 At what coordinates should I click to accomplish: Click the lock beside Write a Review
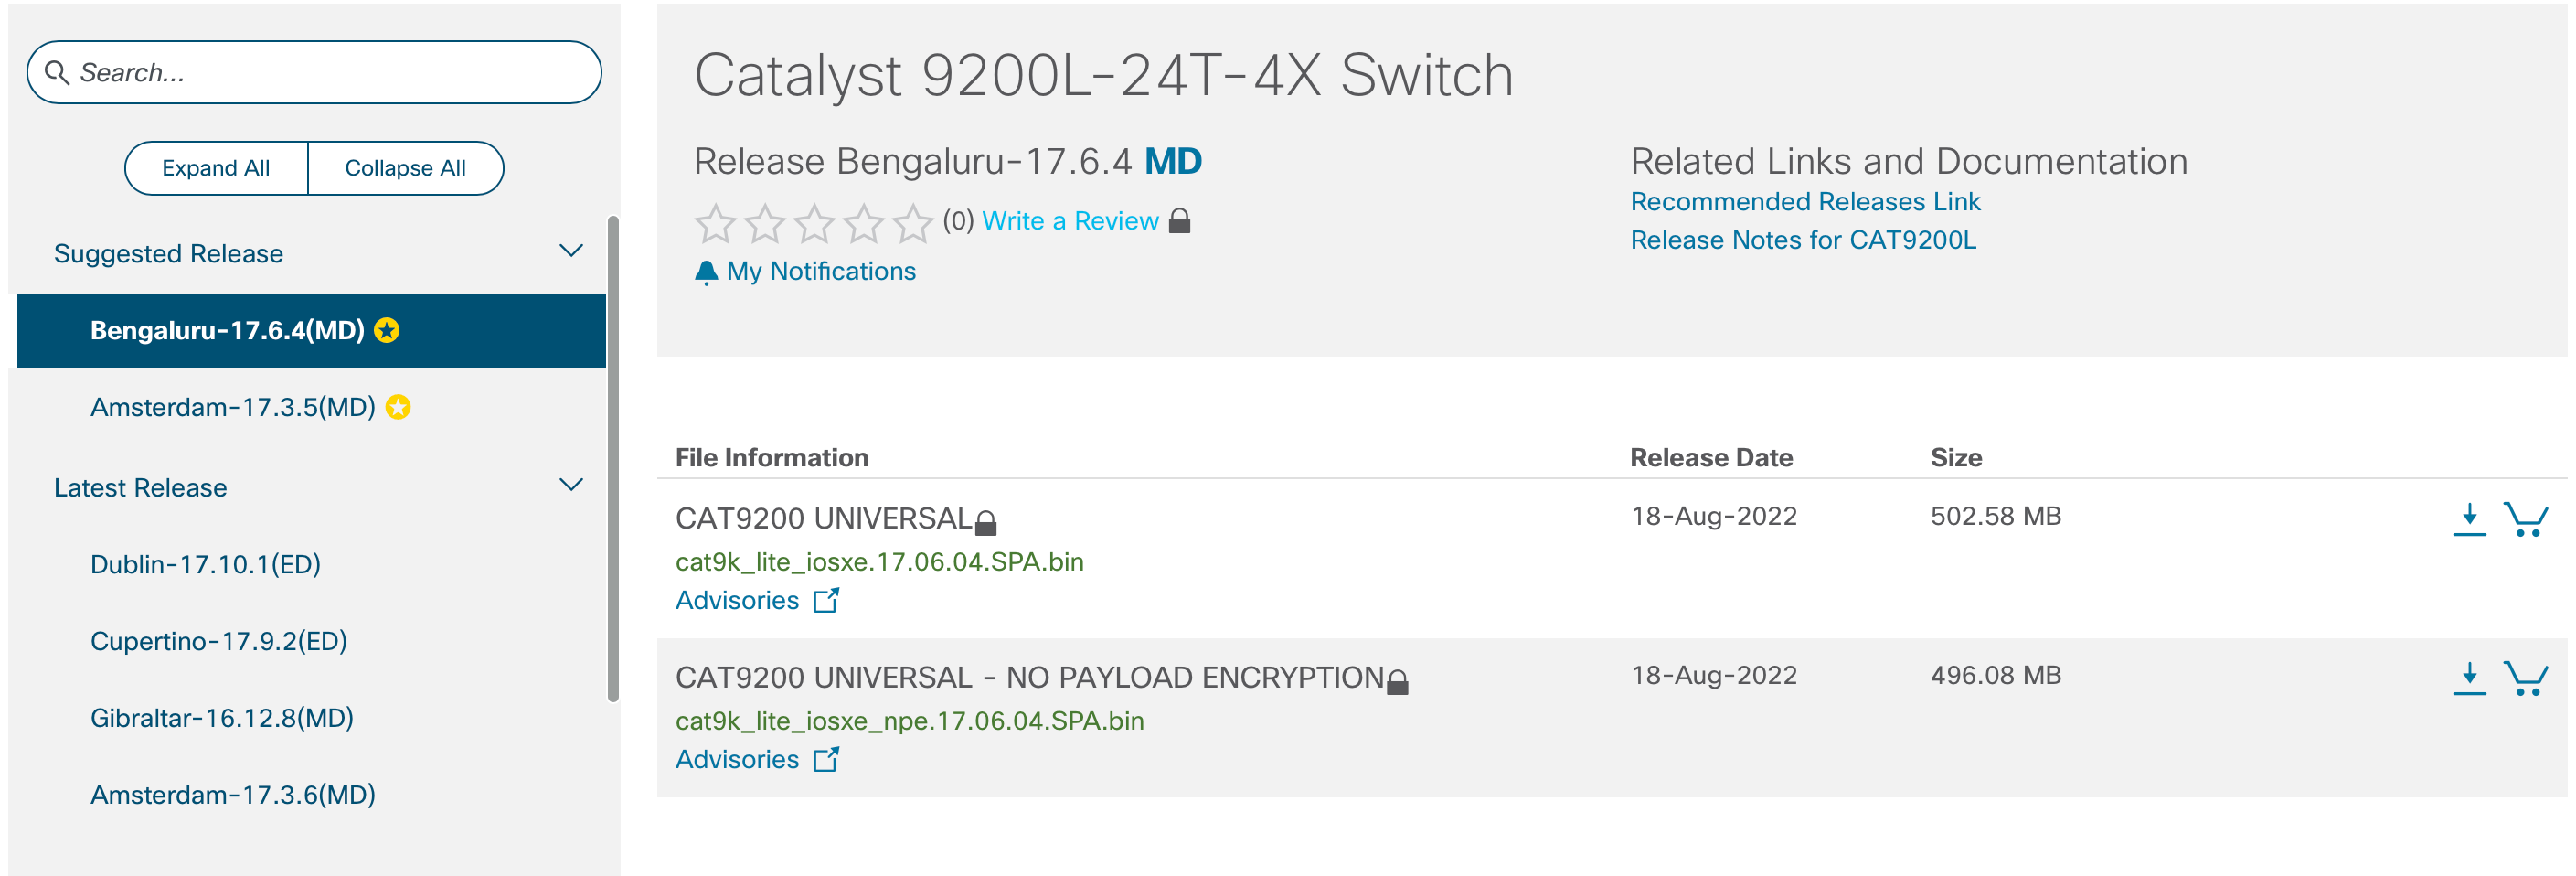1180,221
